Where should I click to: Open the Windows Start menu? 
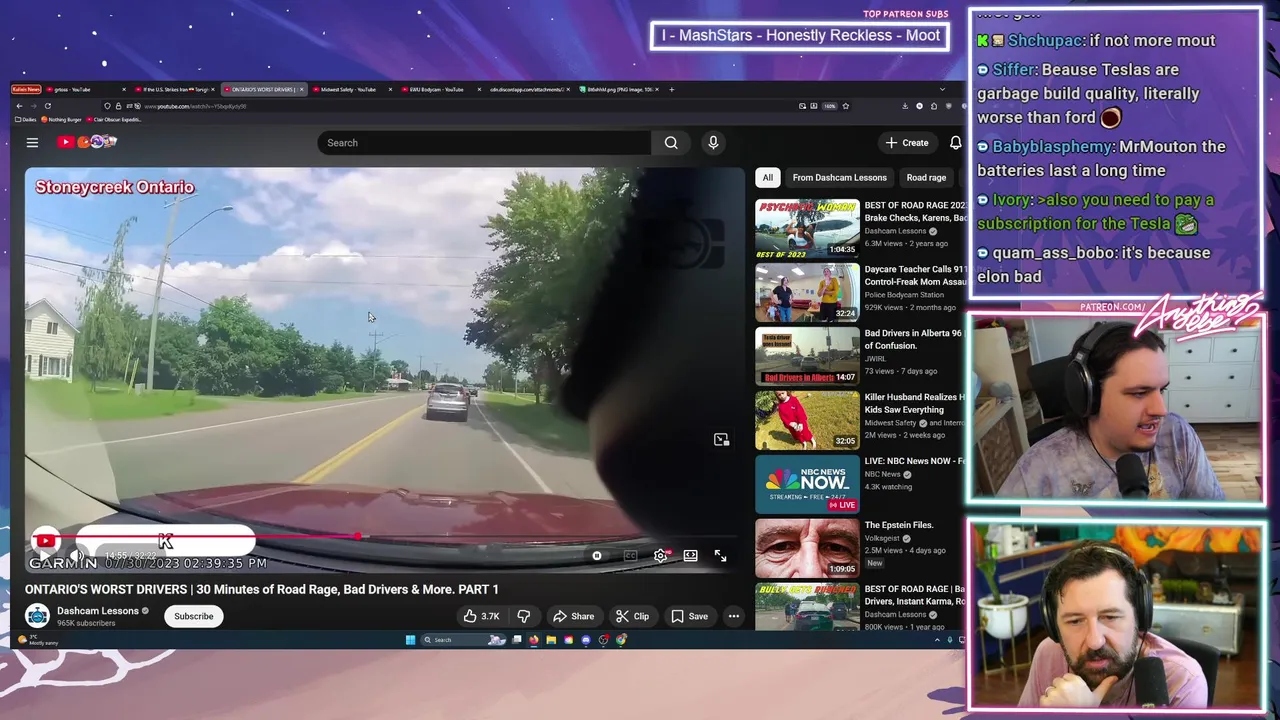click(x=410, y=640)
